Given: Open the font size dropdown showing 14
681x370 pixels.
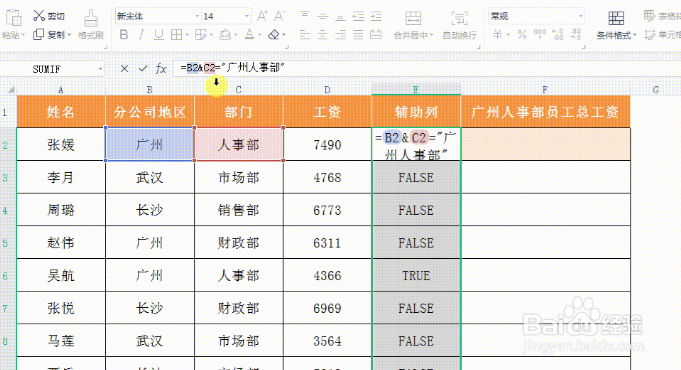Looking at the screenshot, I should 247,16.
